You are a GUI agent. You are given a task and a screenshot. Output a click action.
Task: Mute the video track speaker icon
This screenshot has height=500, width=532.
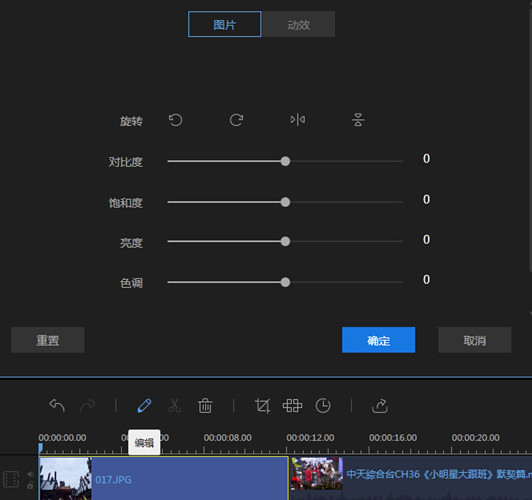(x=30, y=474)
